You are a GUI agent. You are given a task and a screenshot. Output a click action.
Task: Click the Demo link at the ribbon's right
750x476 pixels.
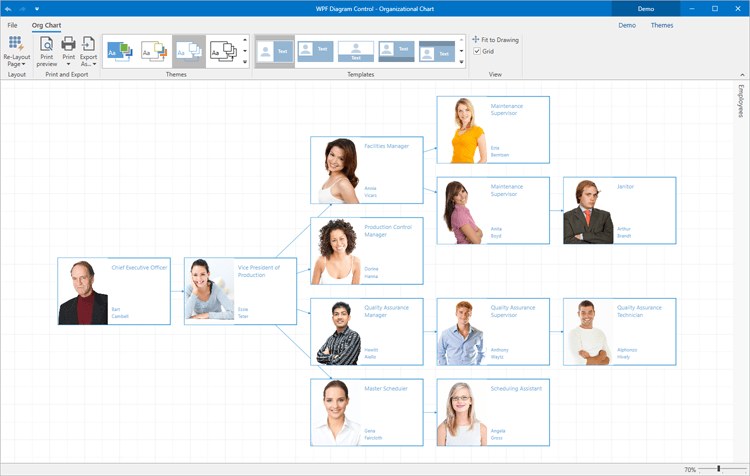pos(627,25)
